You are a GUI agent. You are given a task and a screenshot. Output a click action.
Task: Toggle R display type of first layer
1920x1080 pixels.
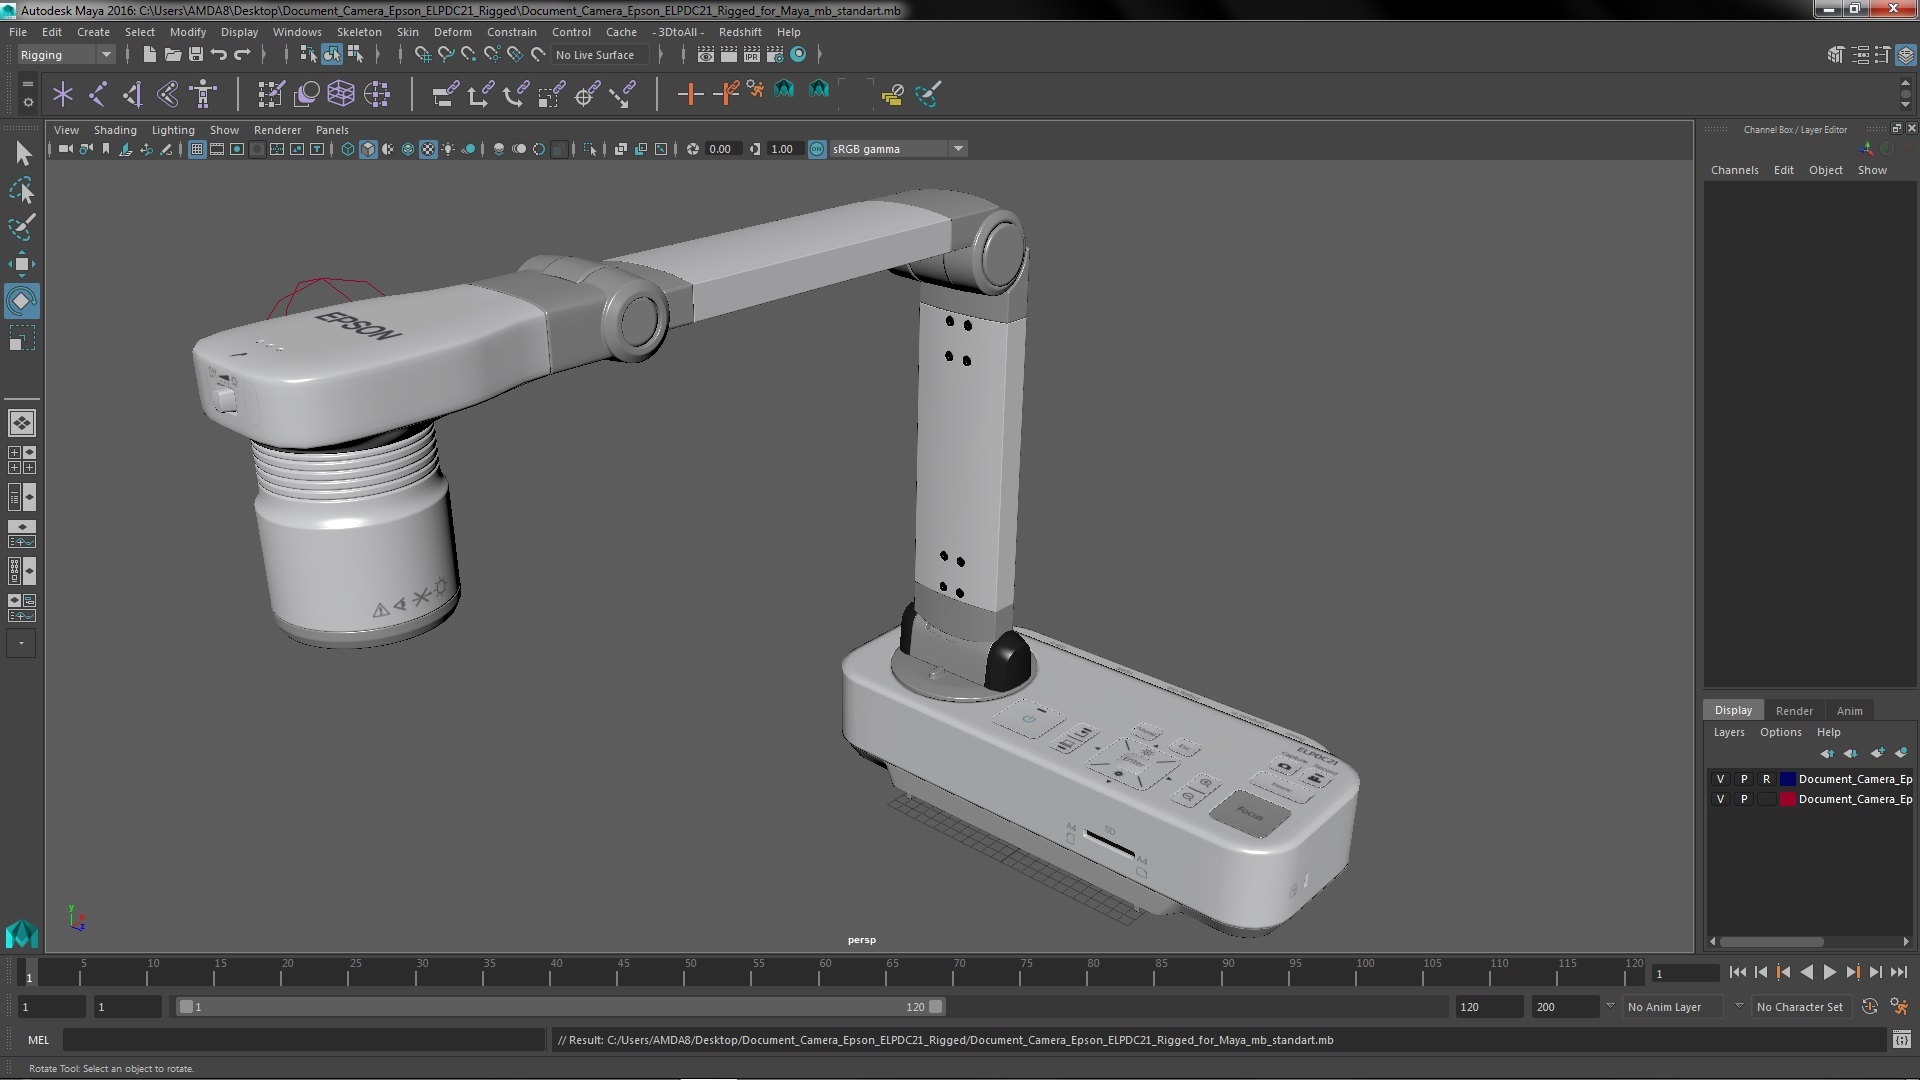pos(1766,779)
